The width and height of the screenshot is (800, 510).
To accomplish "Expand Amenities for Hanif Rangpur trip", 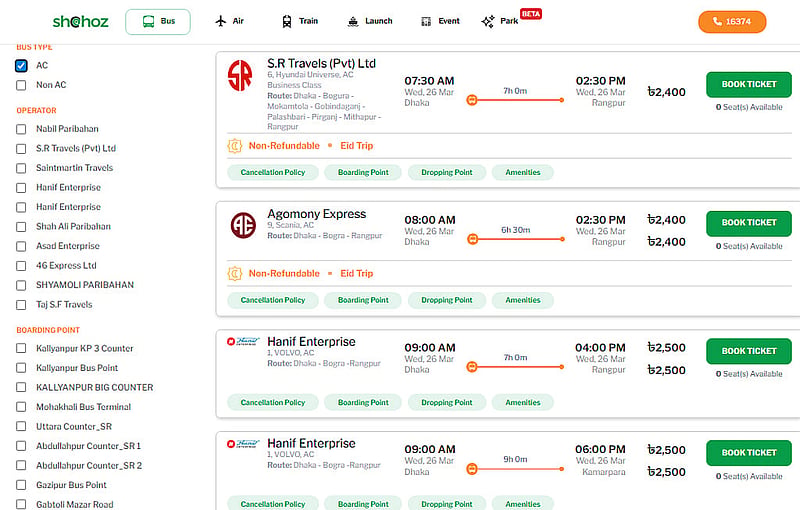I will click(x=522, y=402).
